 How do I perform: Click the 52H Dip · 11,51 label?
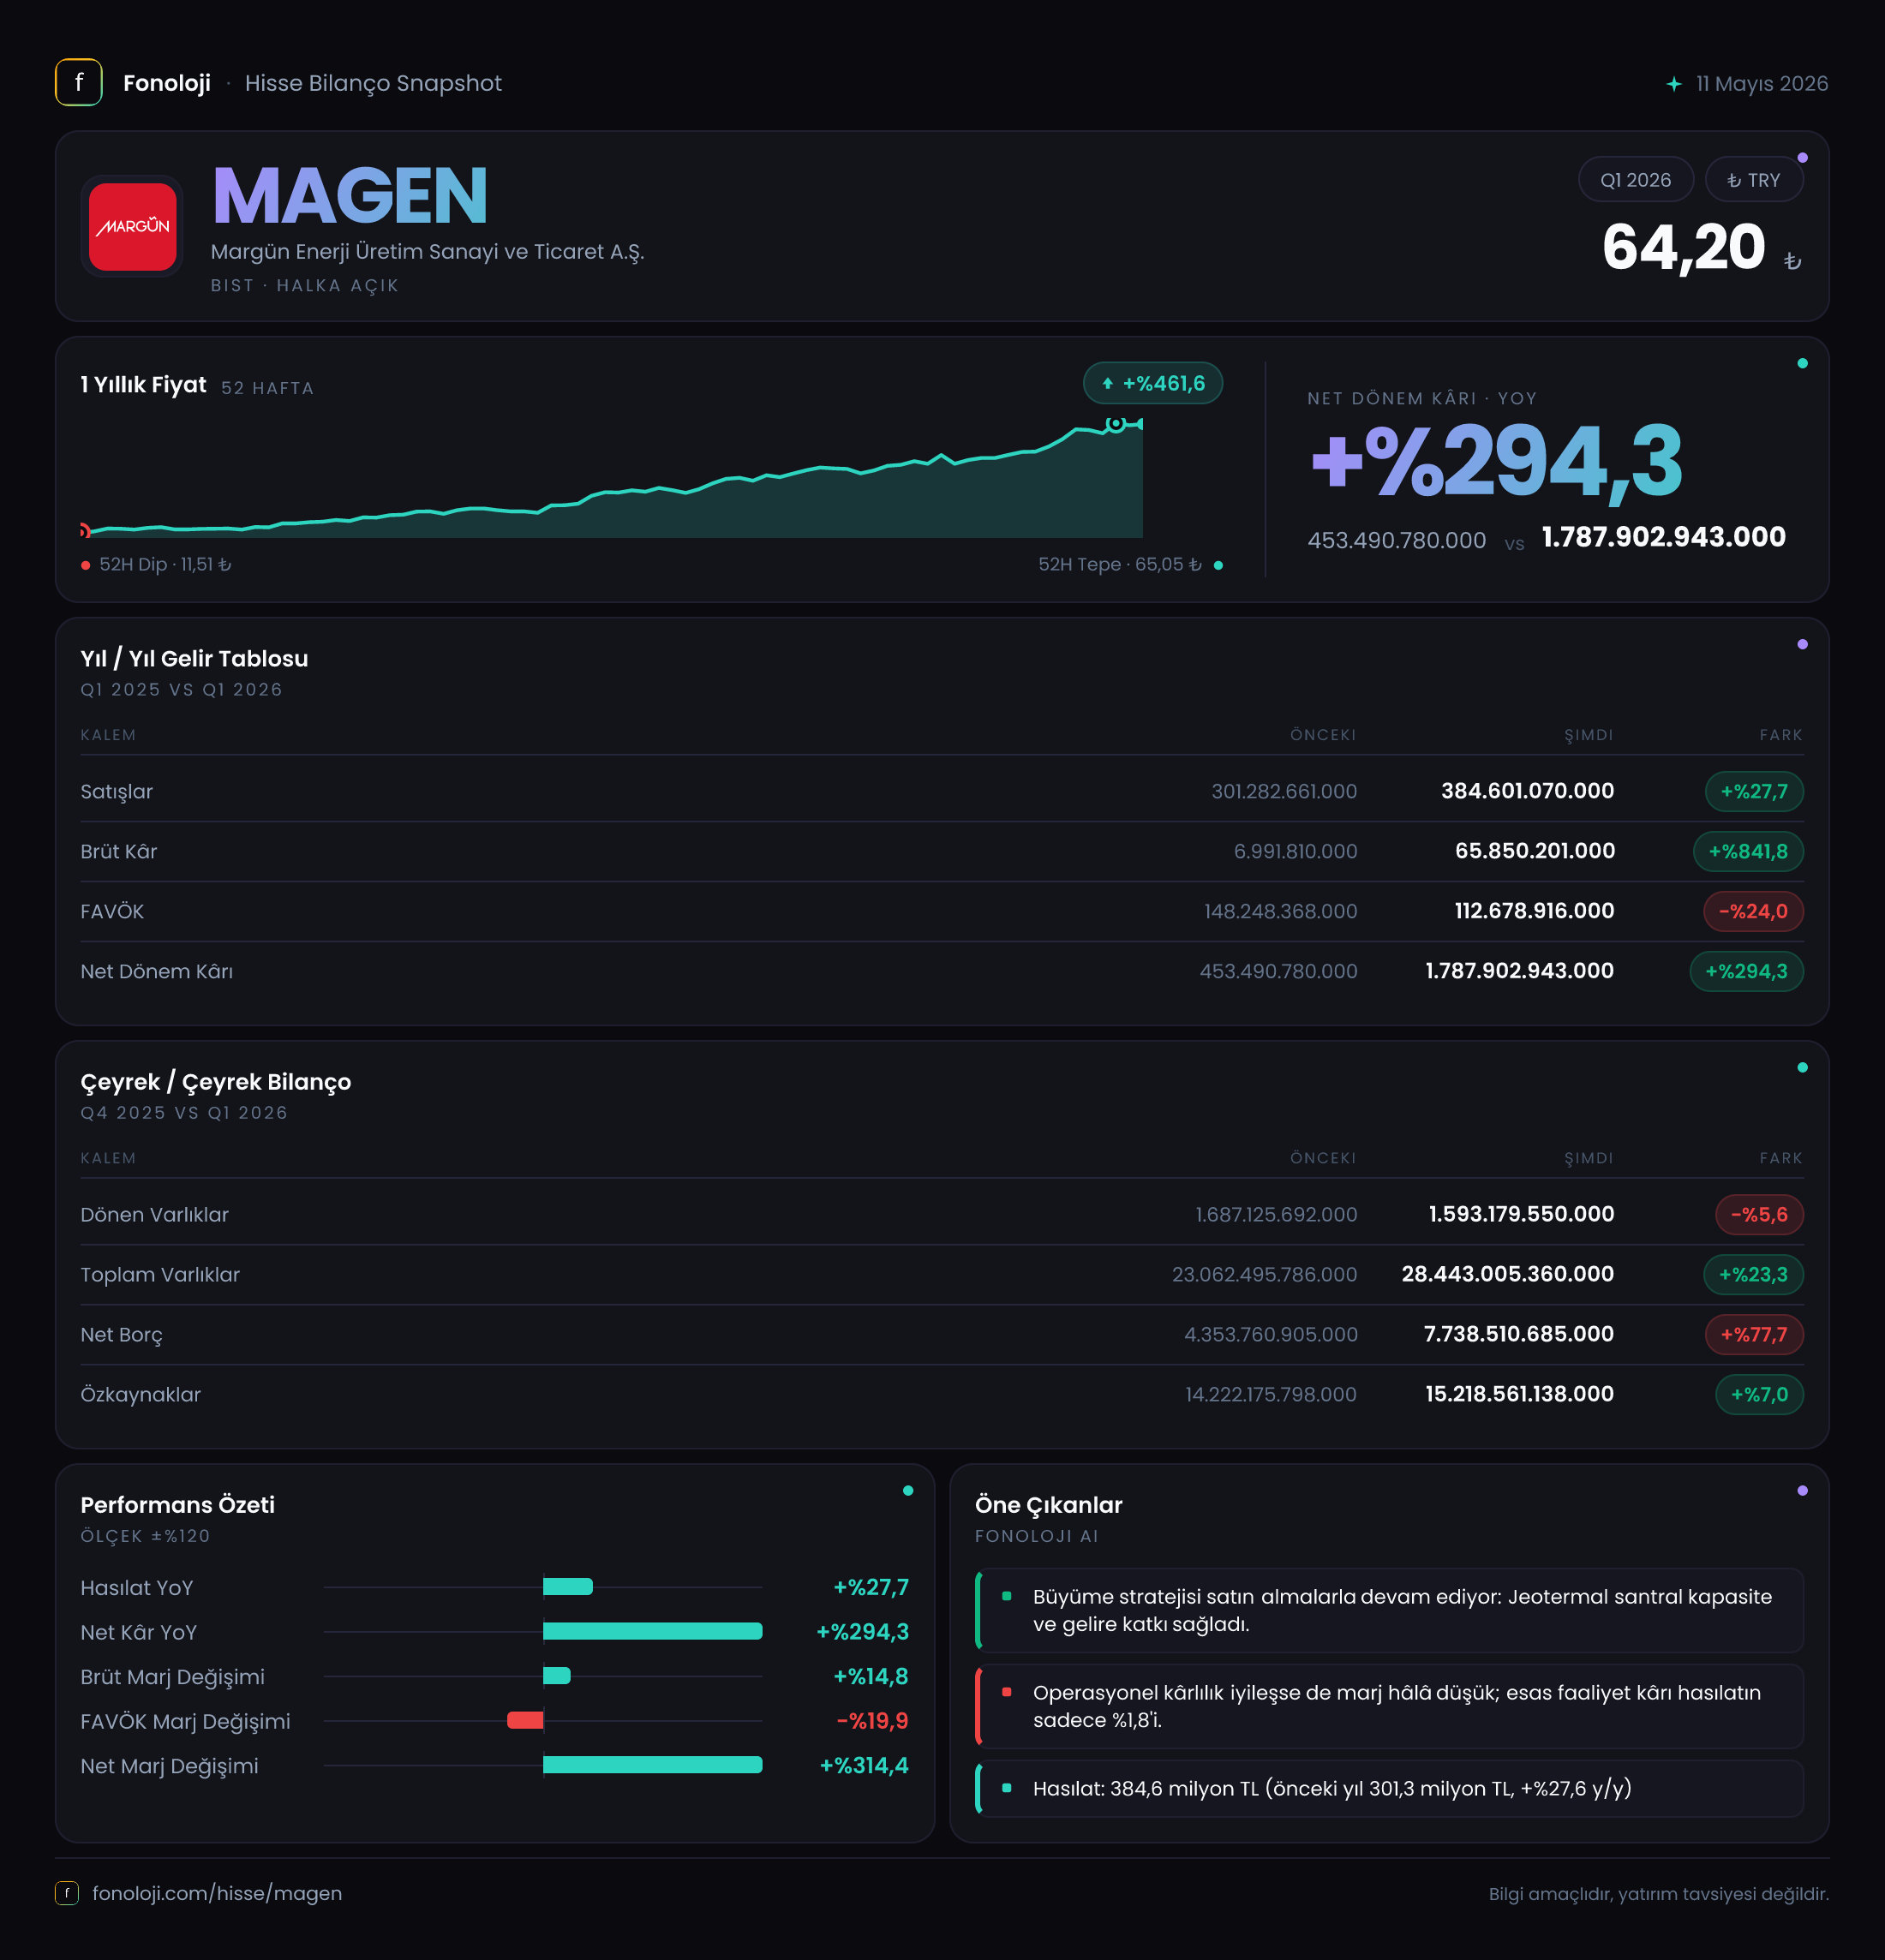(165, 564)
